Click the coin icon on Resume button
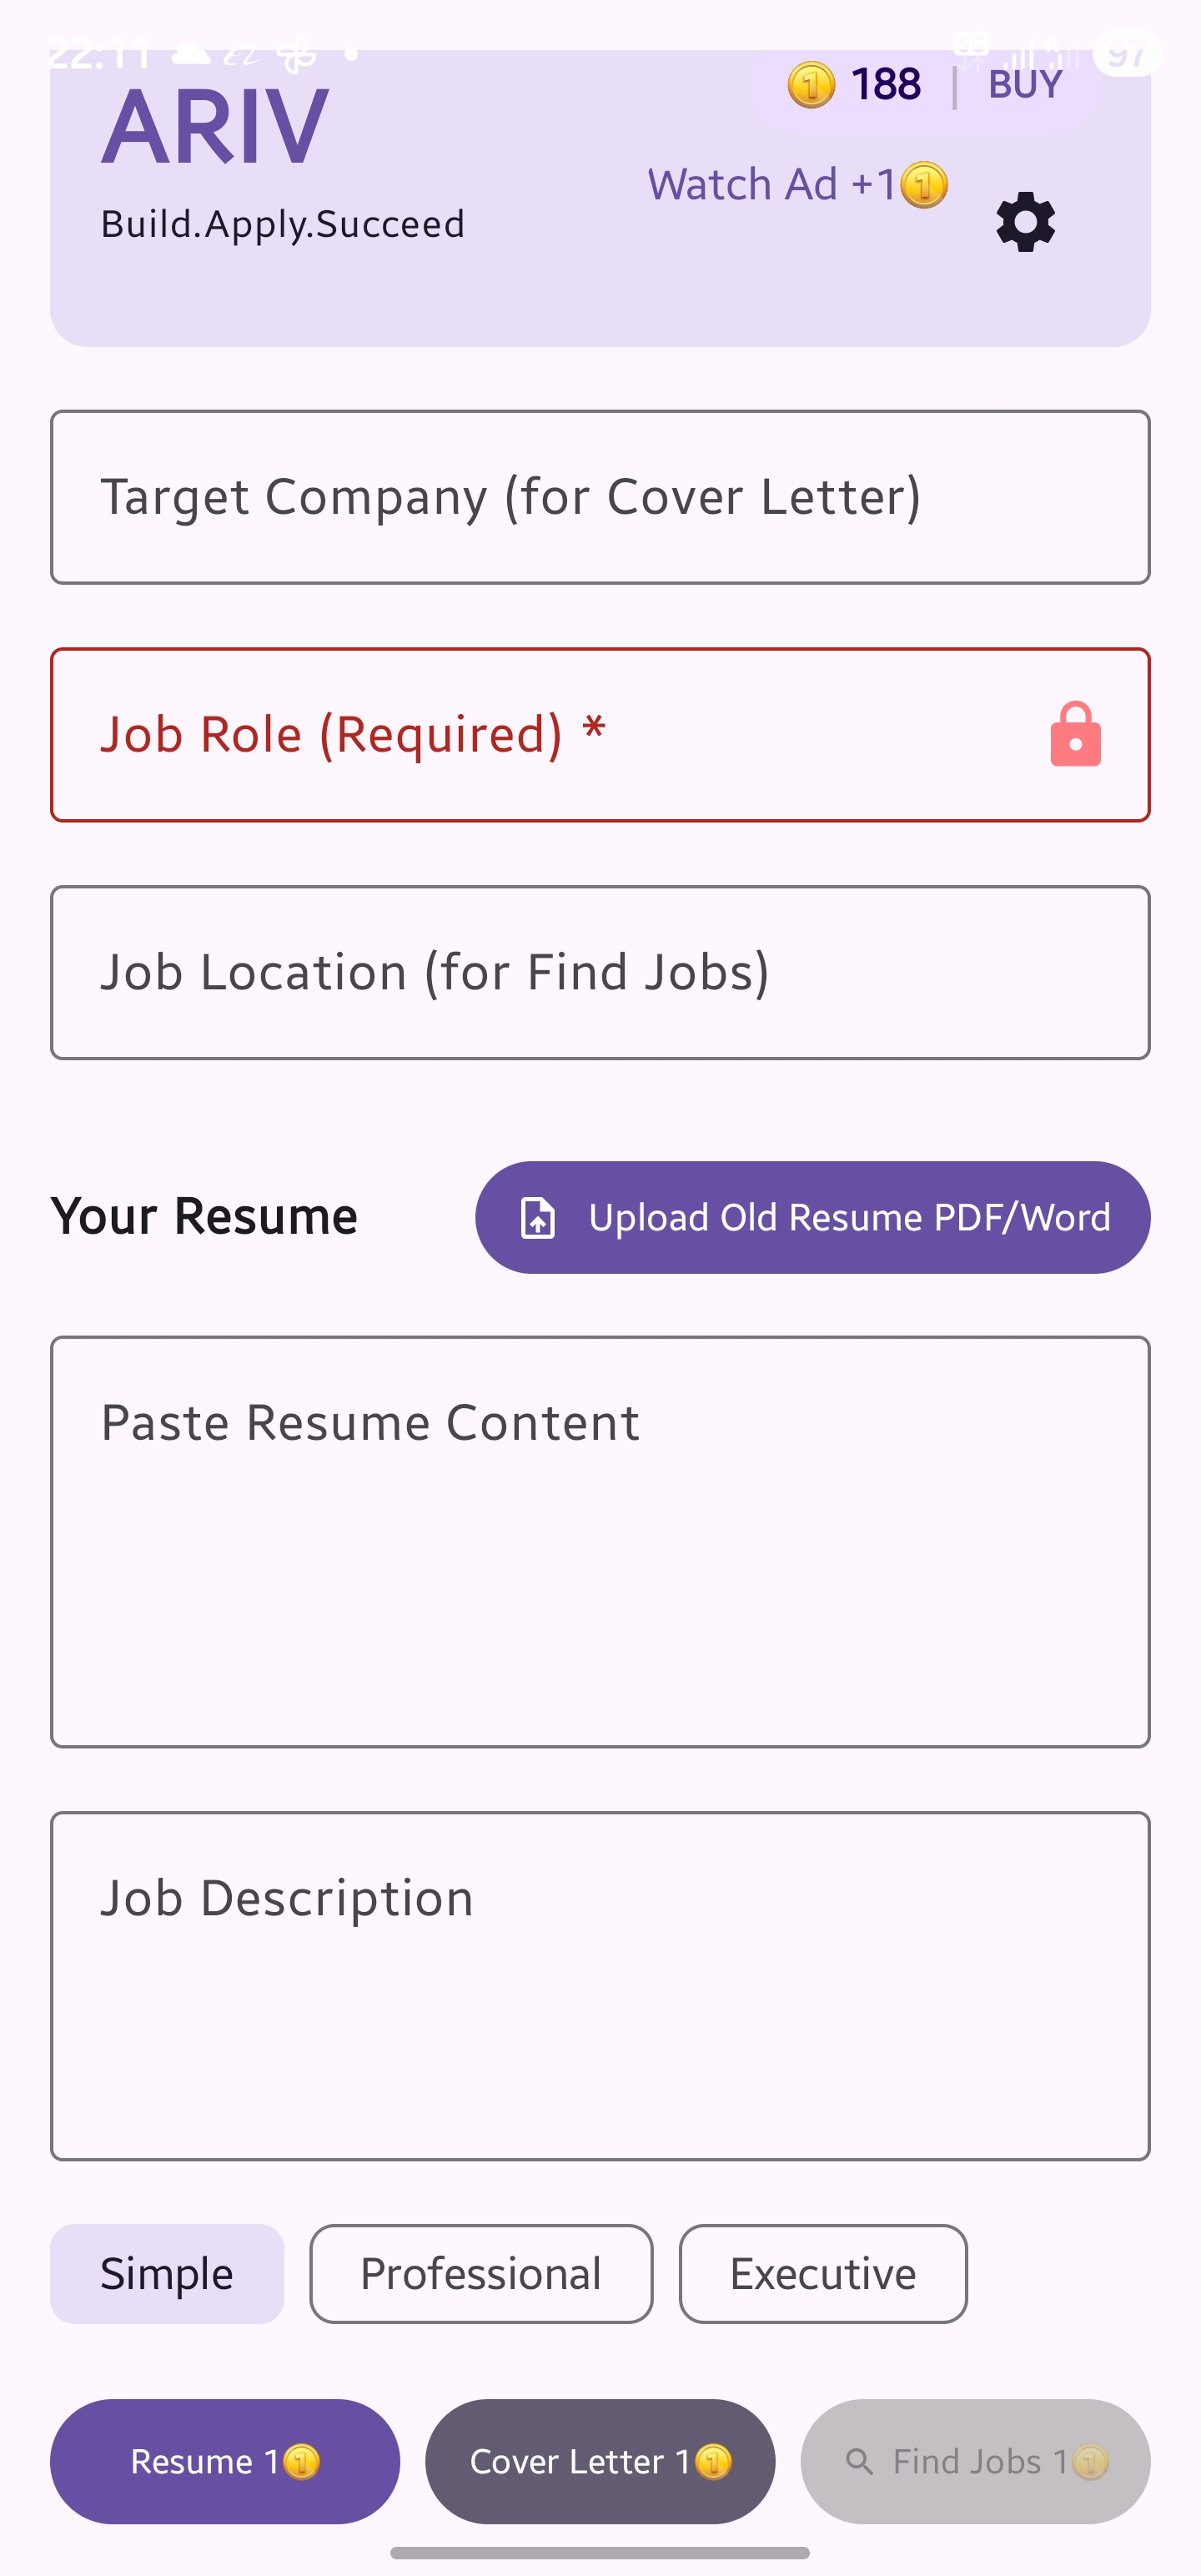Screen dimensions: 1201x2576 [x=300, y=2462]
